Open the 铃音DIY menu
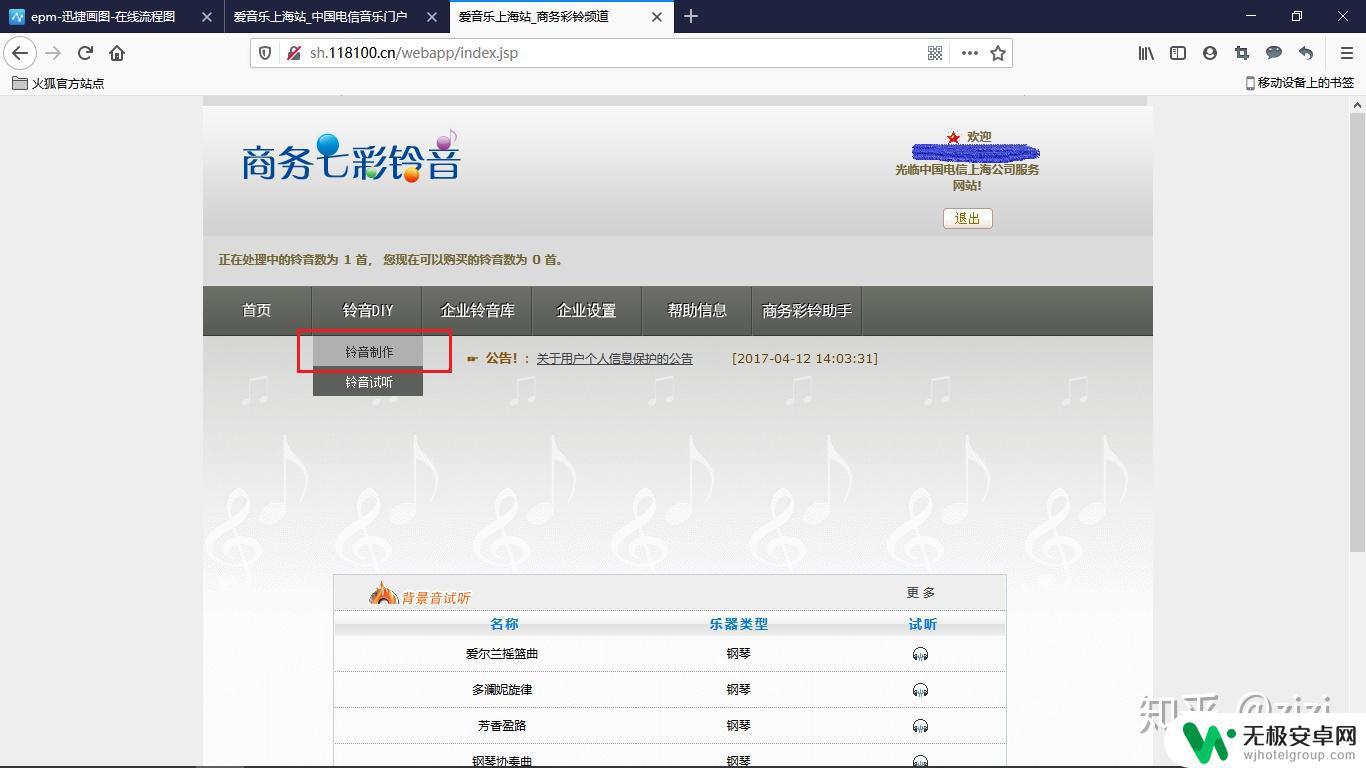Screen dimensions: 1366x768 (x=368, y=311)
